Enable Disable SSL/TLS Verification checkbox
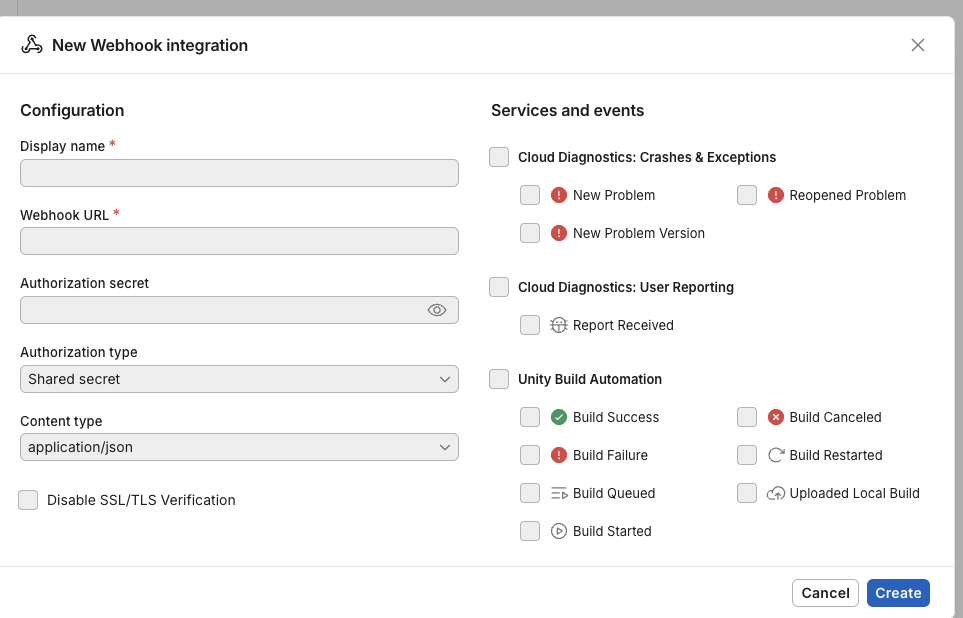The height and width of the screenshot is (618, 963). [28, 500]
